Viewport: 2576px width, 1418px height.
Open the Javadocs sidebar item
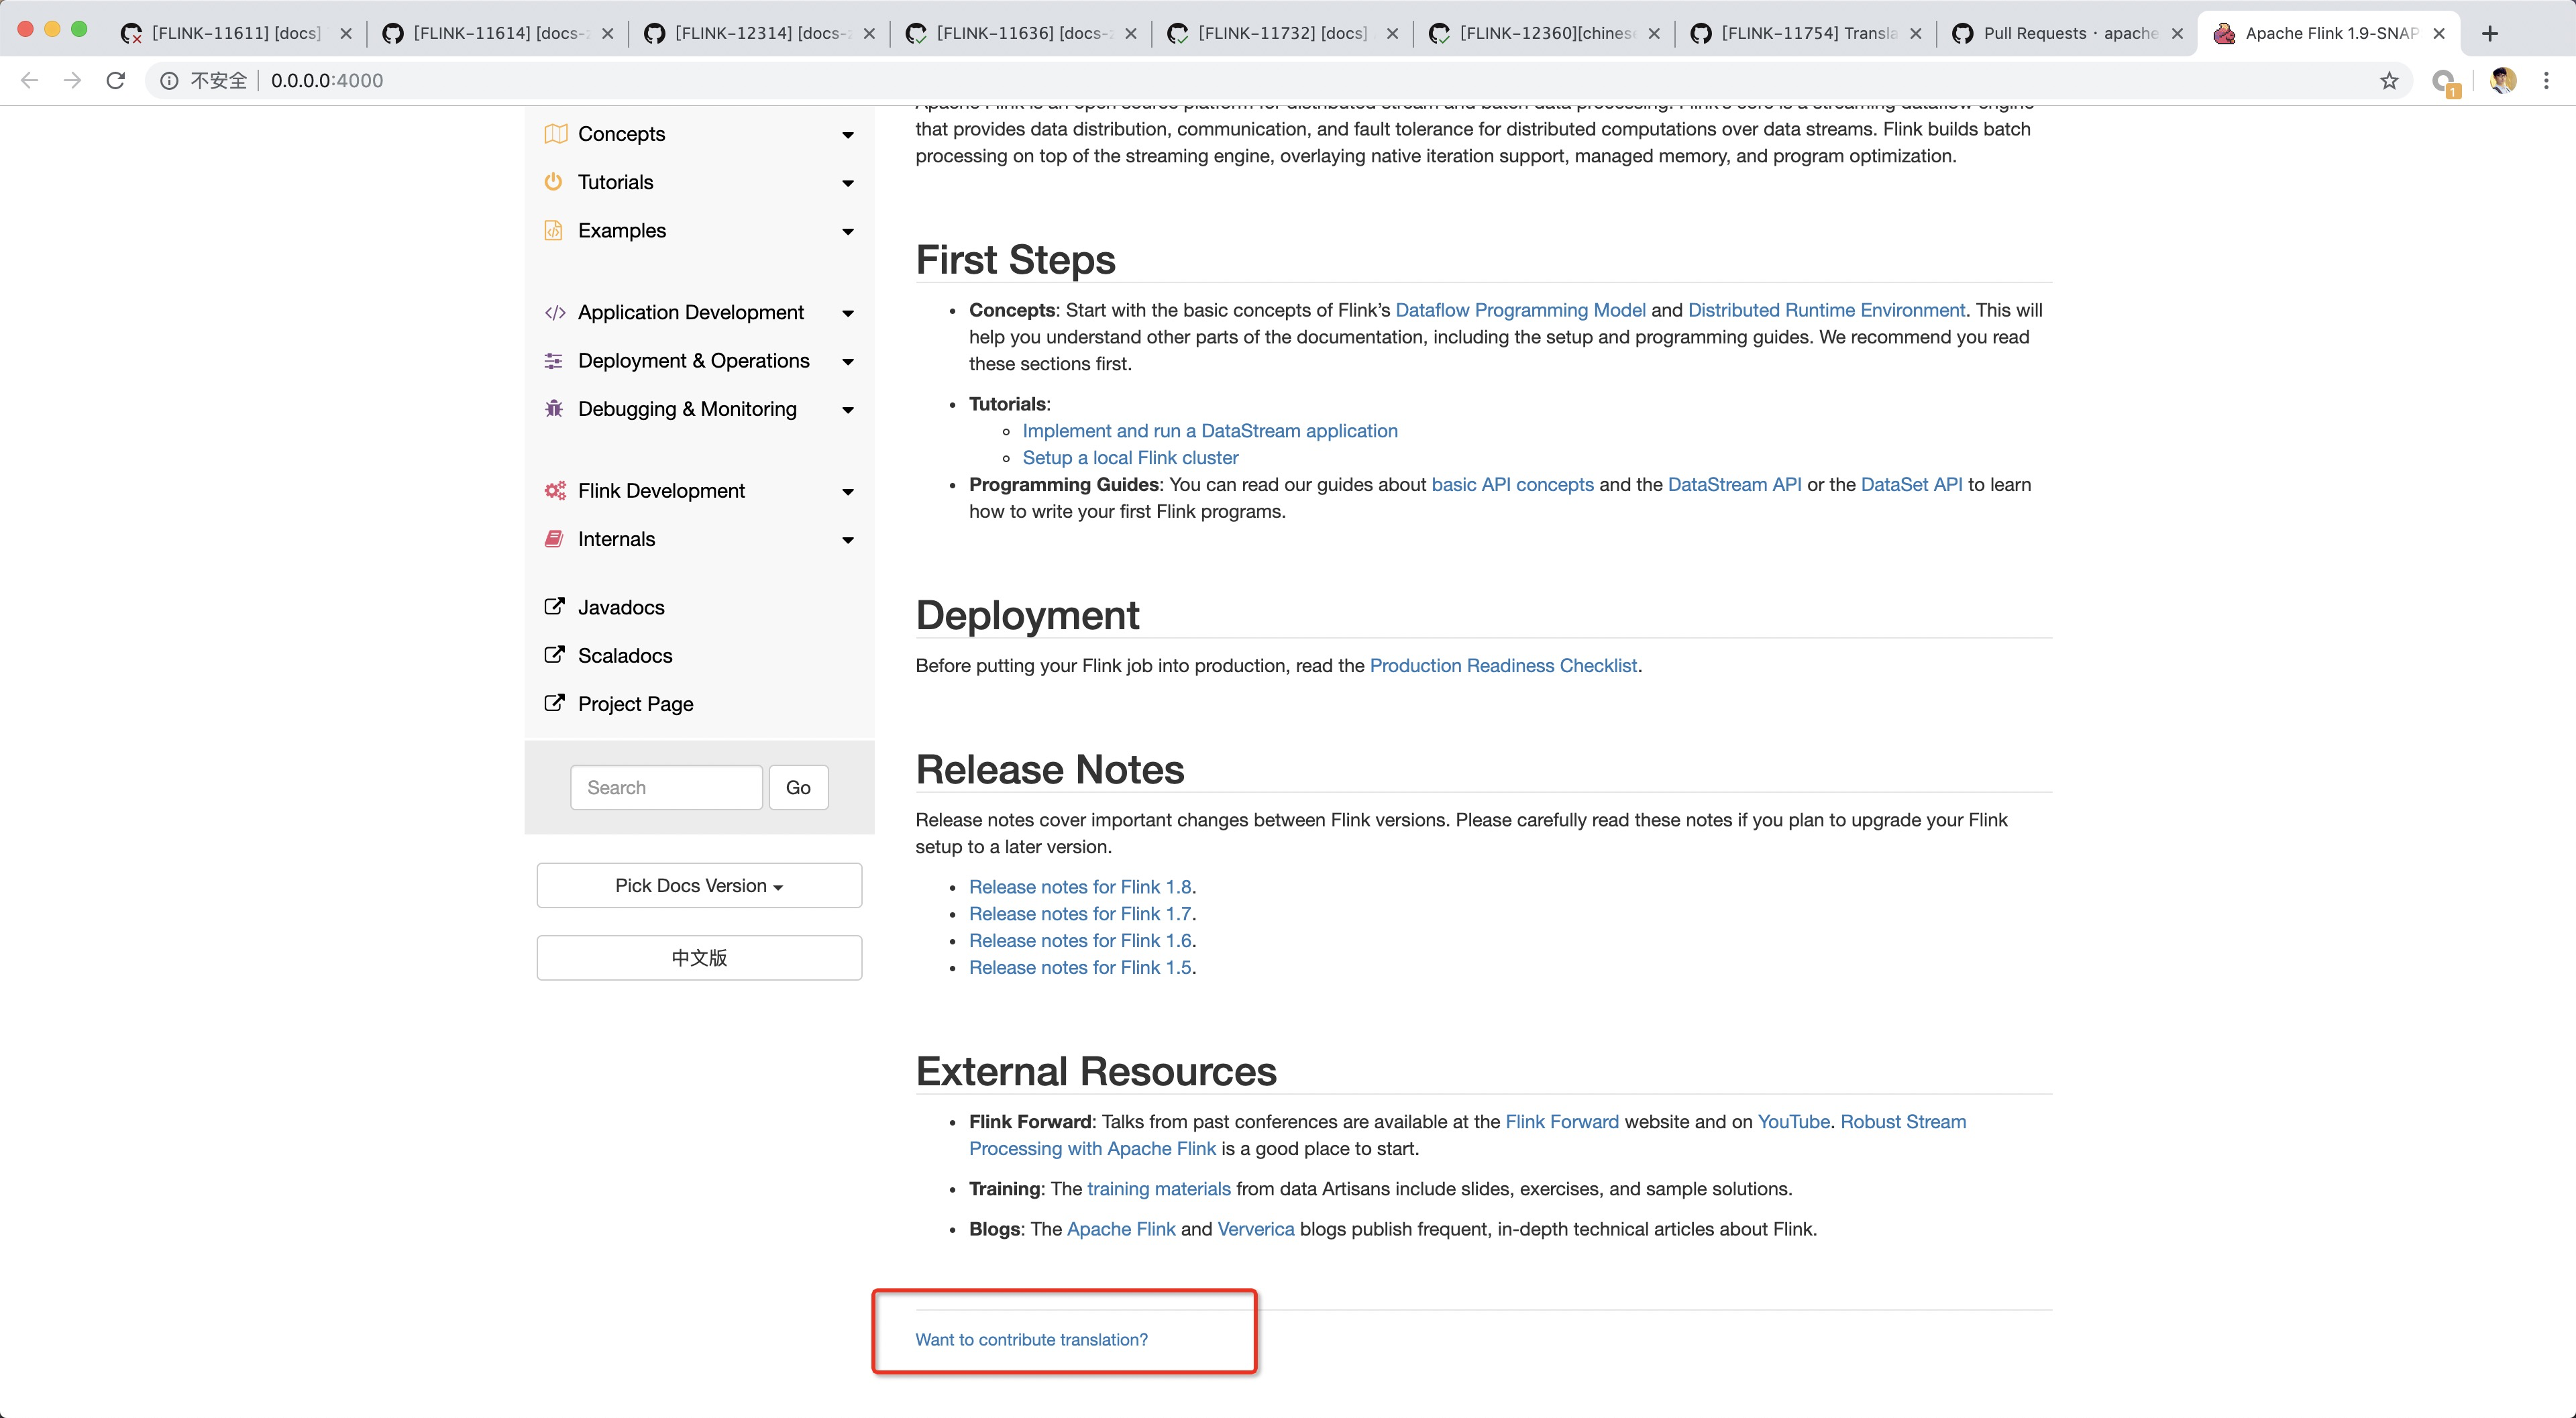click(620, 607)
